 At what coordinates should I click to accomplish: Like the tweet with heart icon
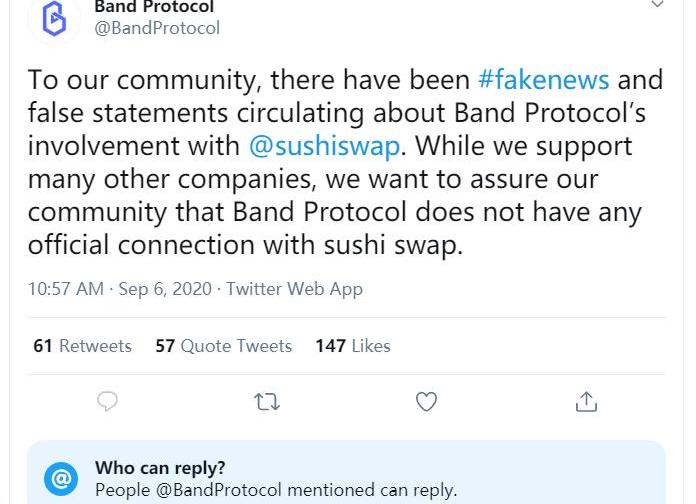click(x=426, y=402)
